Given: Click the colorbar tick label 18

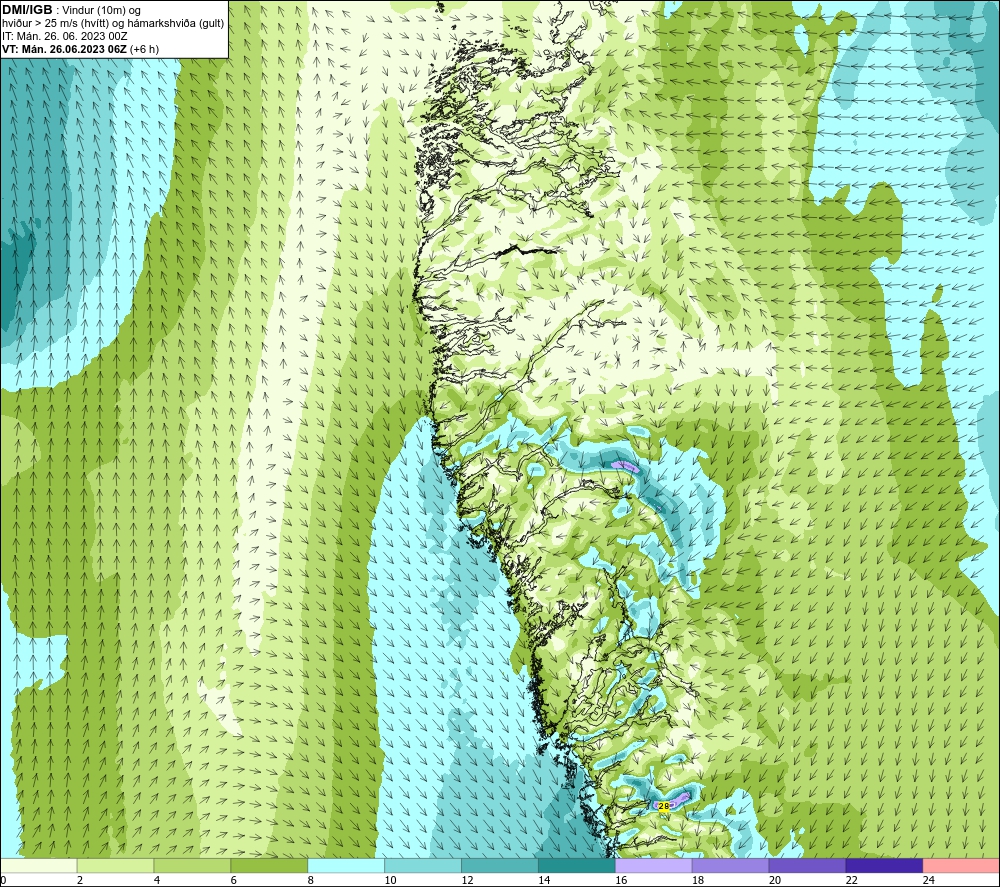Looking at the screenshot, I should pyautogui.click(x=698, y=880).
